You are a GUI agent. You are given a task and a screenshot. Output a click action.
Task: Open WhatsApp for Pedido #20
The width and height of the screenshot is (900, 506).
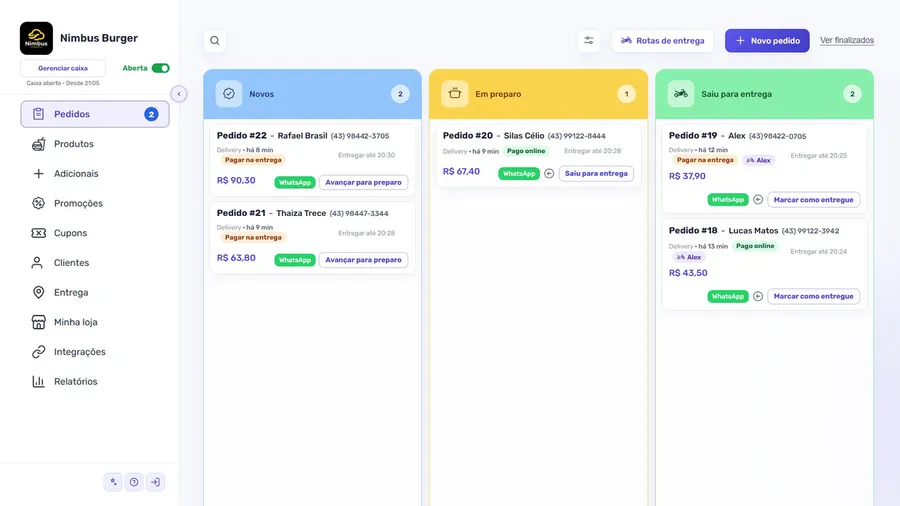tap(519, 173)
